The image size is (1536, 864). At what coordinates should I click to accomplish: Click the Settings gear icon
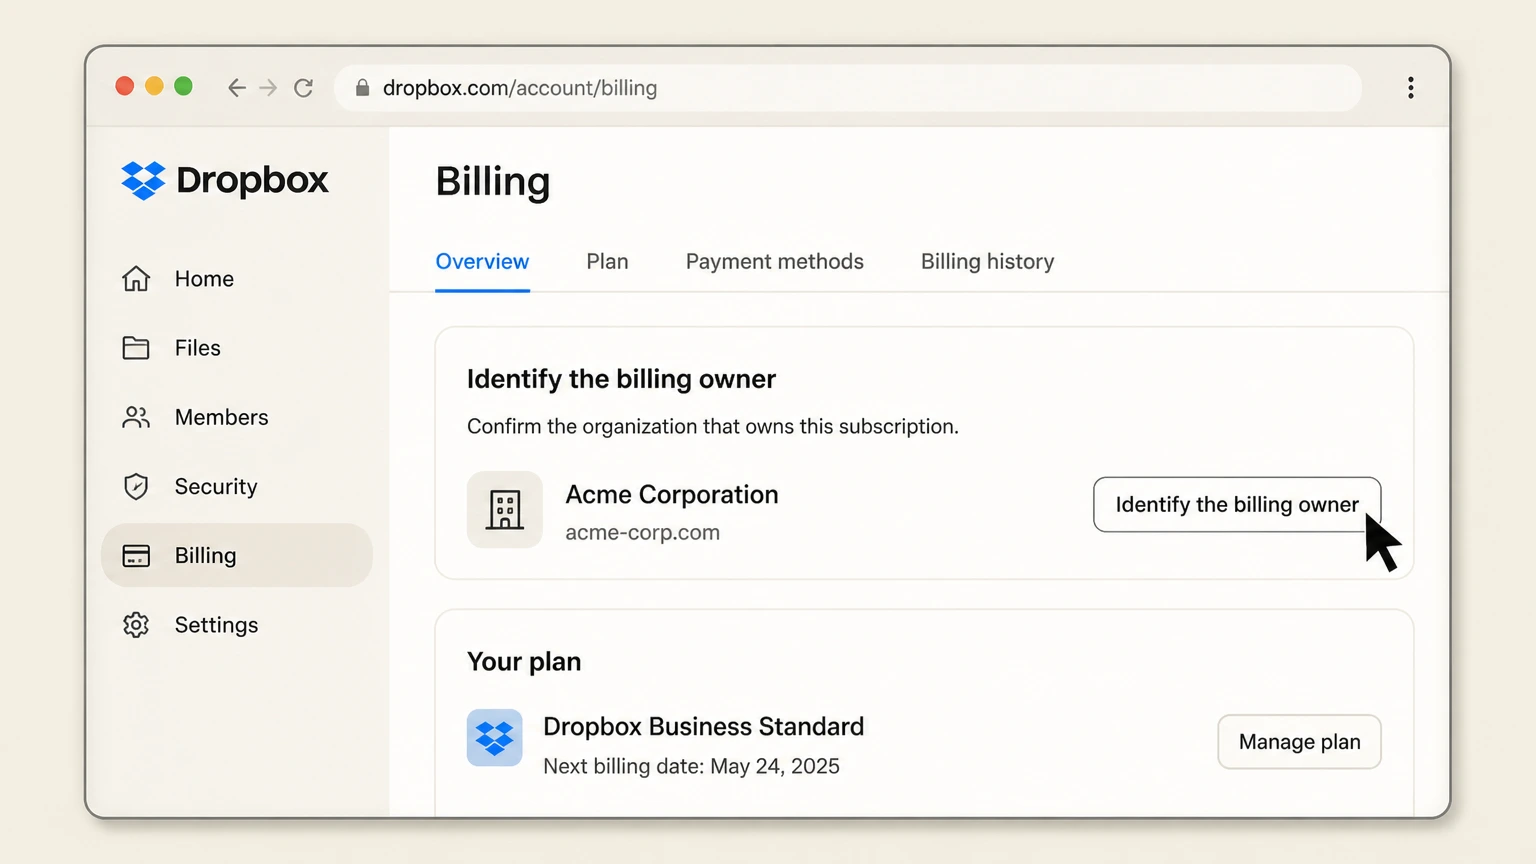136,625
